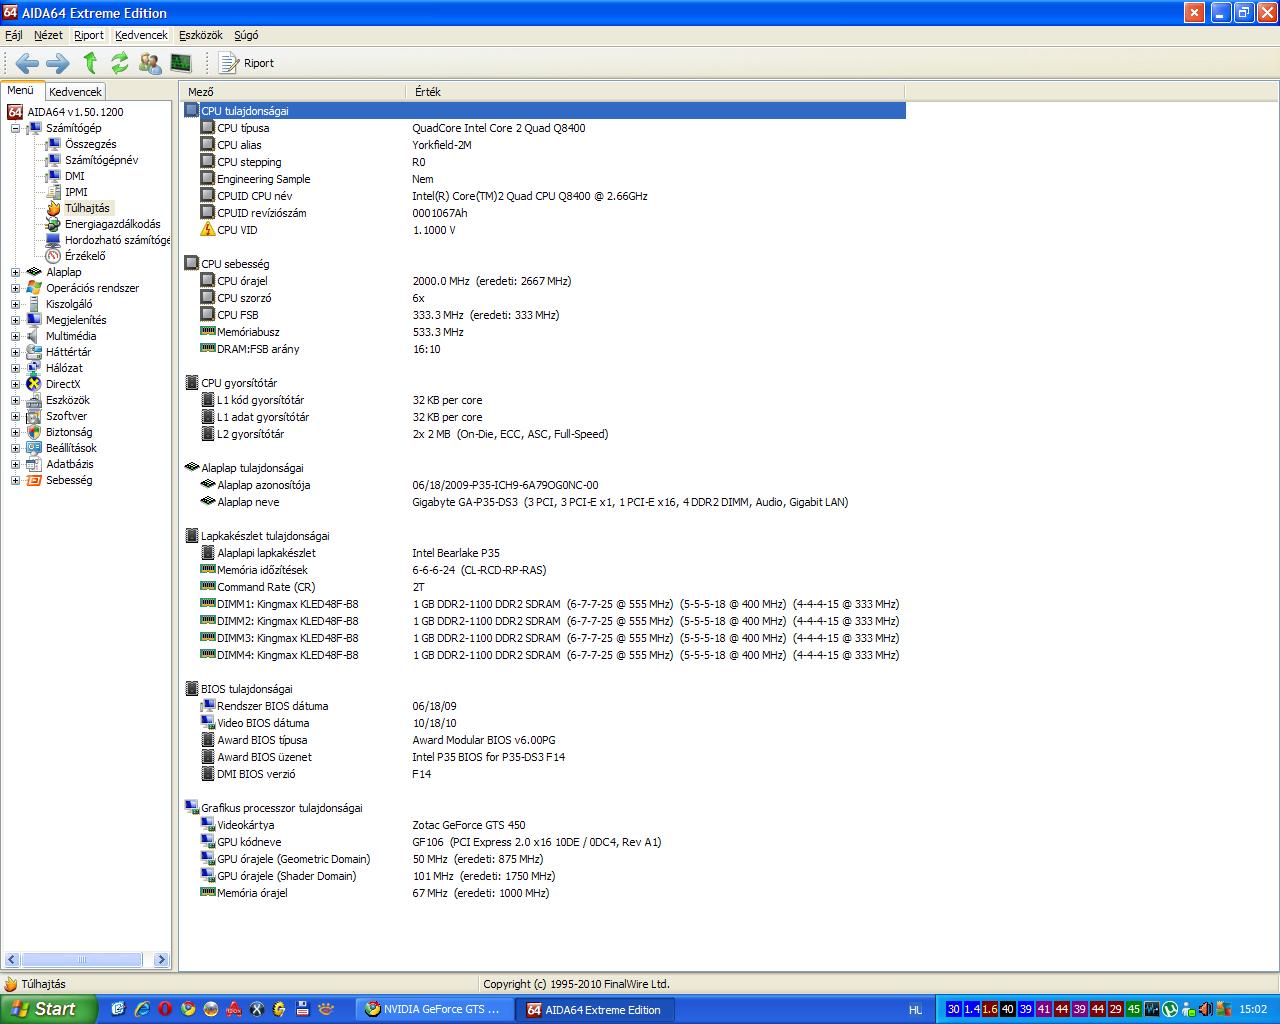Click the Beállítások tree icon
The height and width of the screenshot is (1024, 1280).
tap(34, 448)
